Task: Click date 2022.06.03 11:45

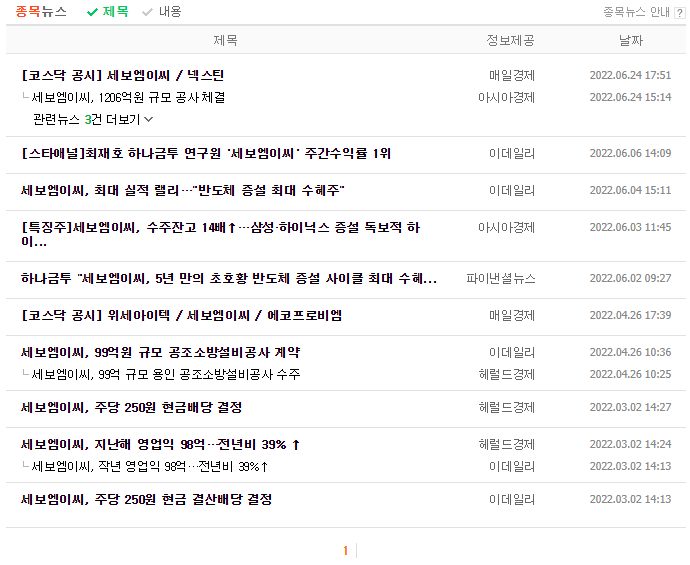Action: click(630, 227)
